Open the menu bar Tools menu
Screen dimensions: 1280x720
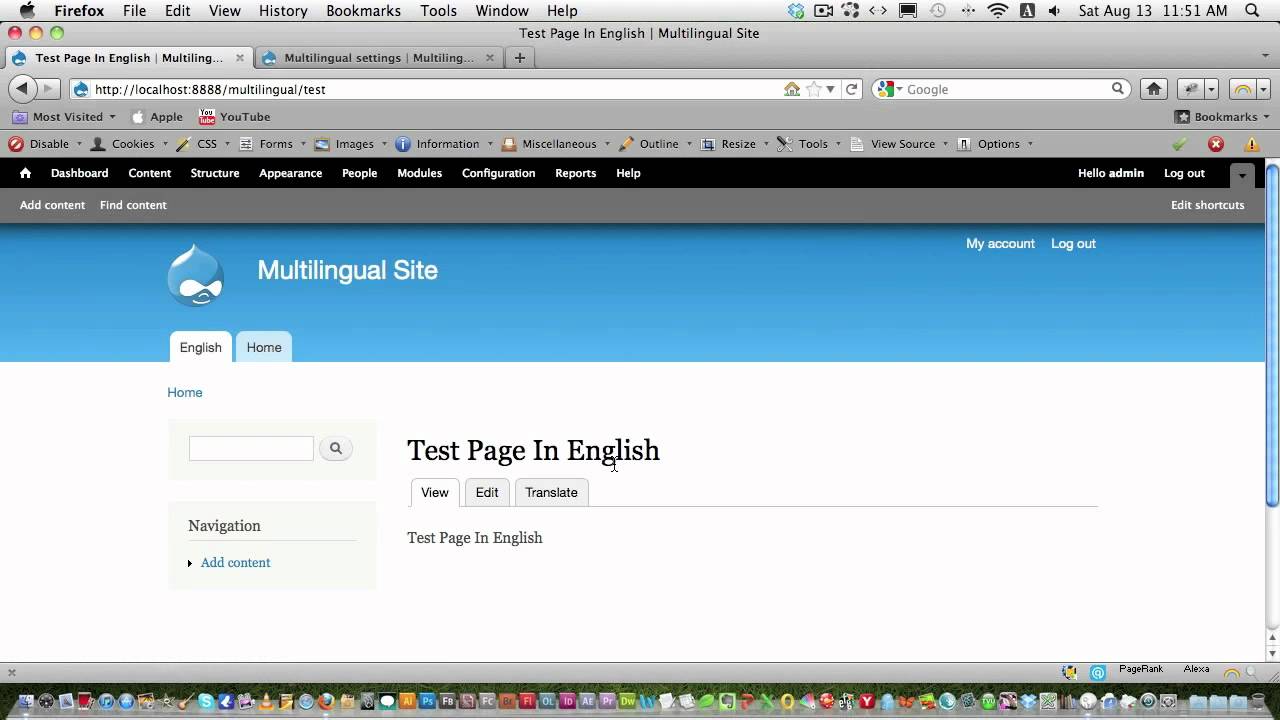pos(438,11)
